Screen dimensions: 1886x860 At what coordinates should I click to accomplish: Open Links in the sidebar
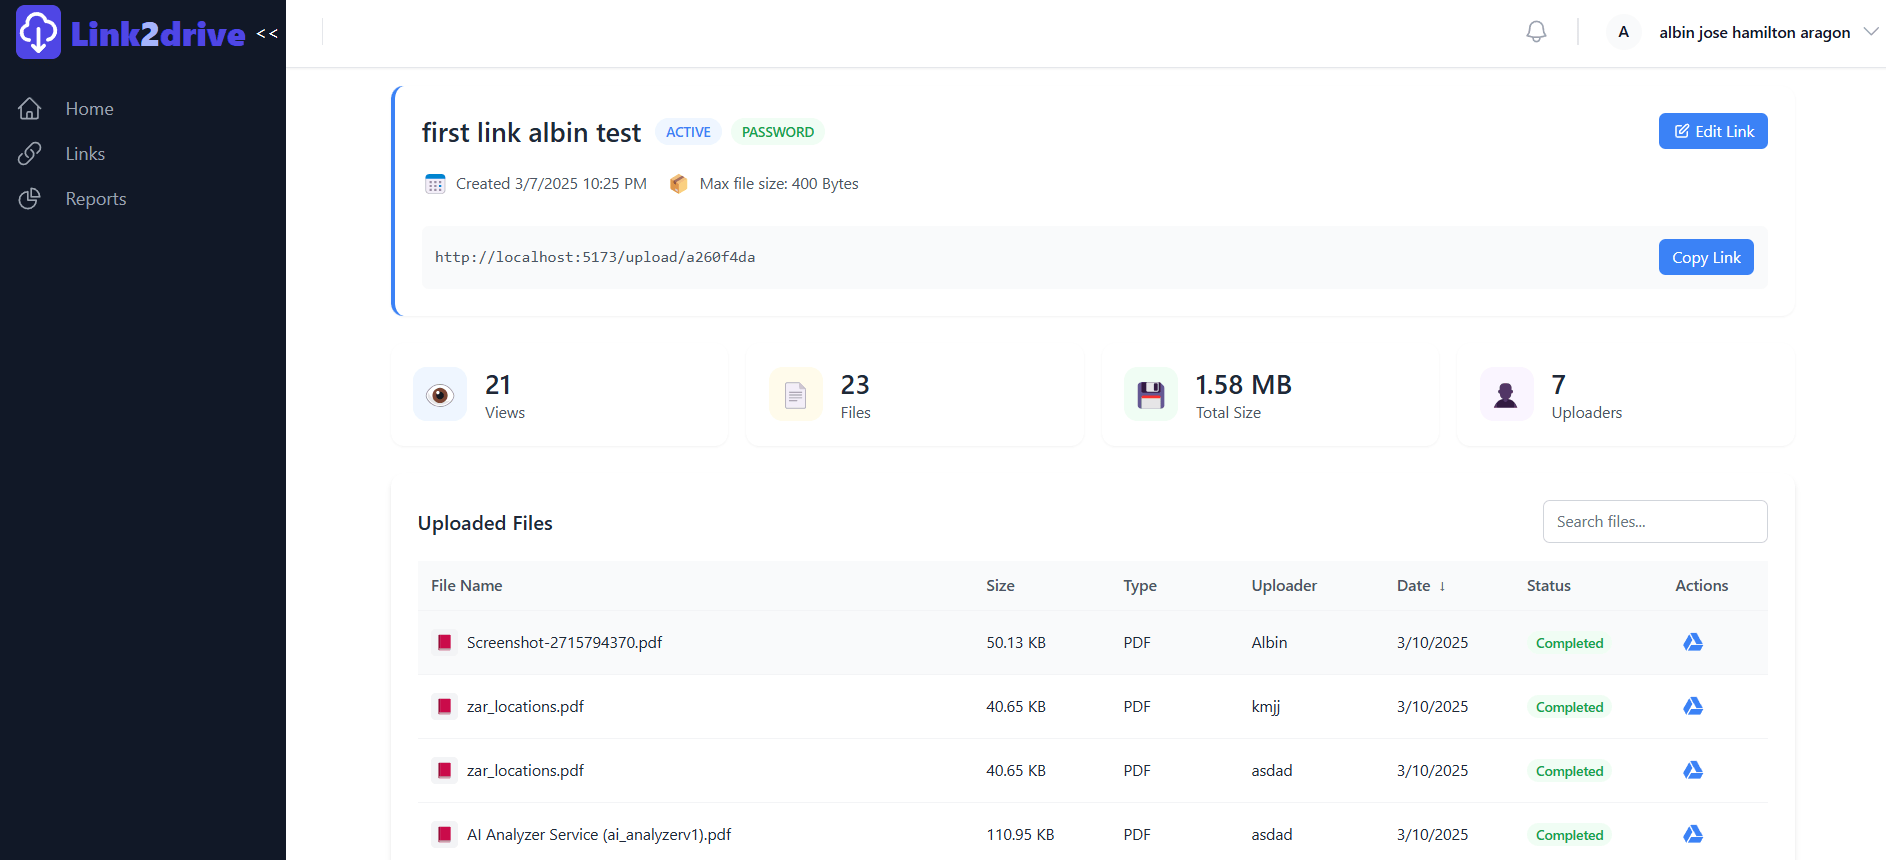[85, 154]
